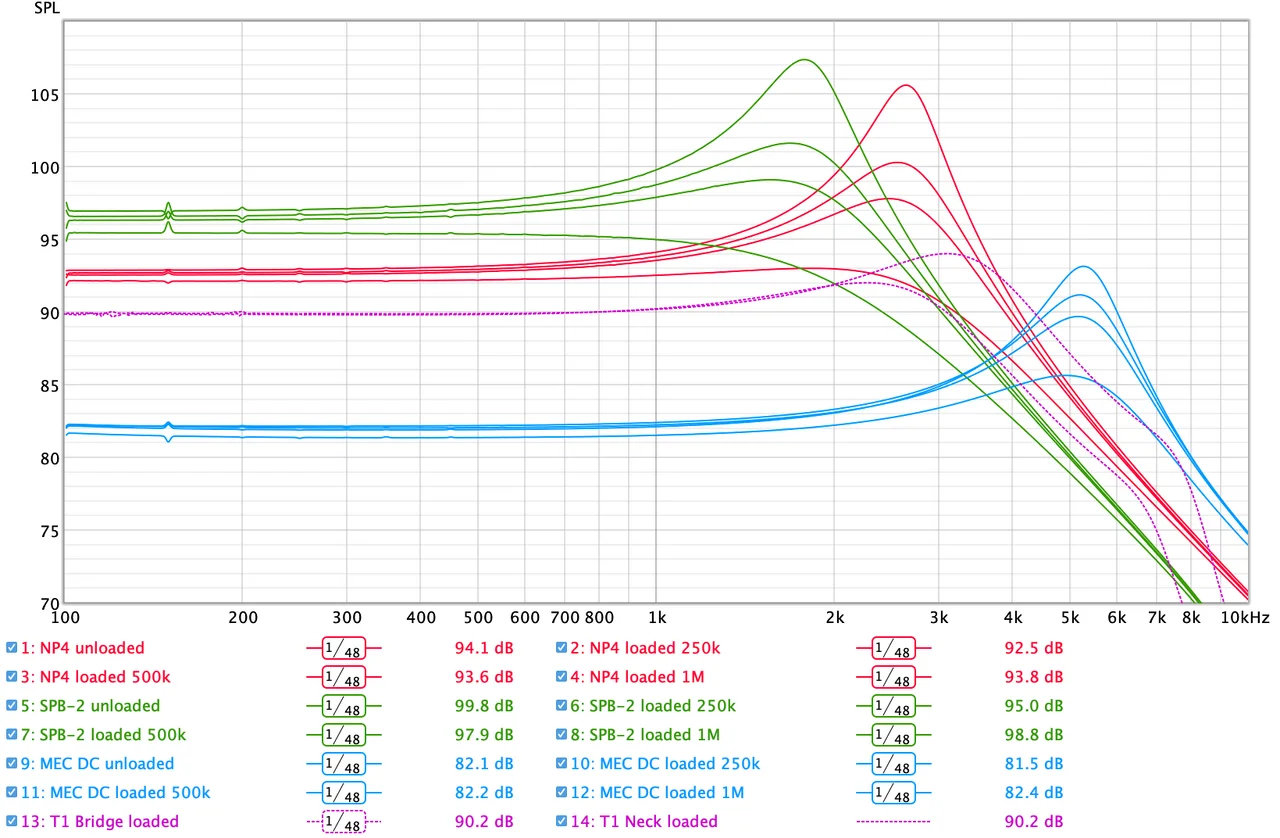Click the 1/48 smoothing badge for SPB-2 unloaded
The image size is (1280, 838).
(x=344, y=706)
